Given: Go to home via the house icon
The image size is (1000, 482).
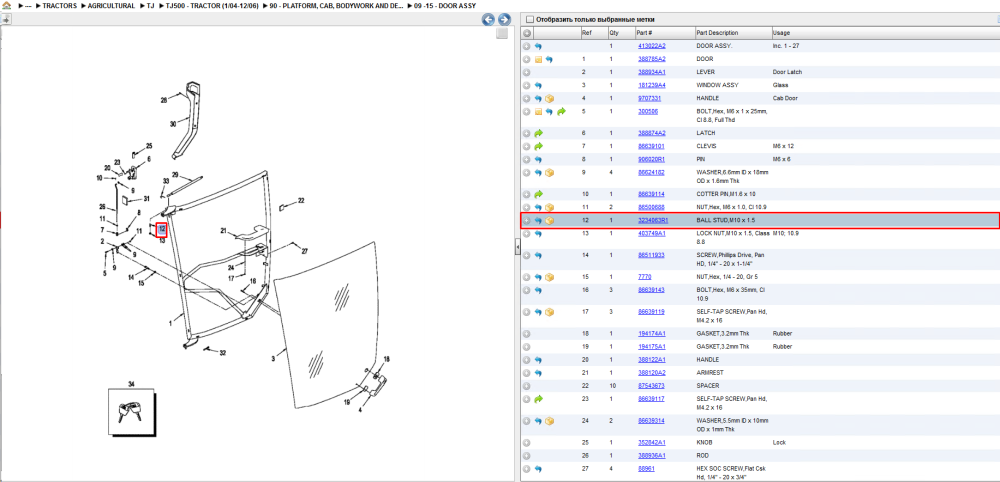Looking at the screenshot, I should point(6,5).
